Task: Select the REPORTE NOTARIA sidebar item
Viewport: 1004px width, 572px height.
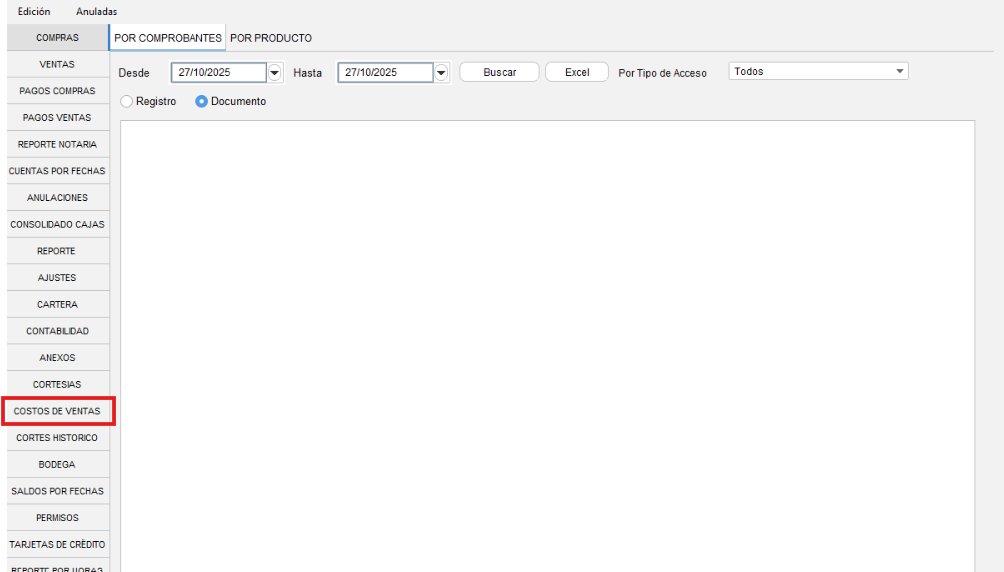Action: click(x=57, y=144)
